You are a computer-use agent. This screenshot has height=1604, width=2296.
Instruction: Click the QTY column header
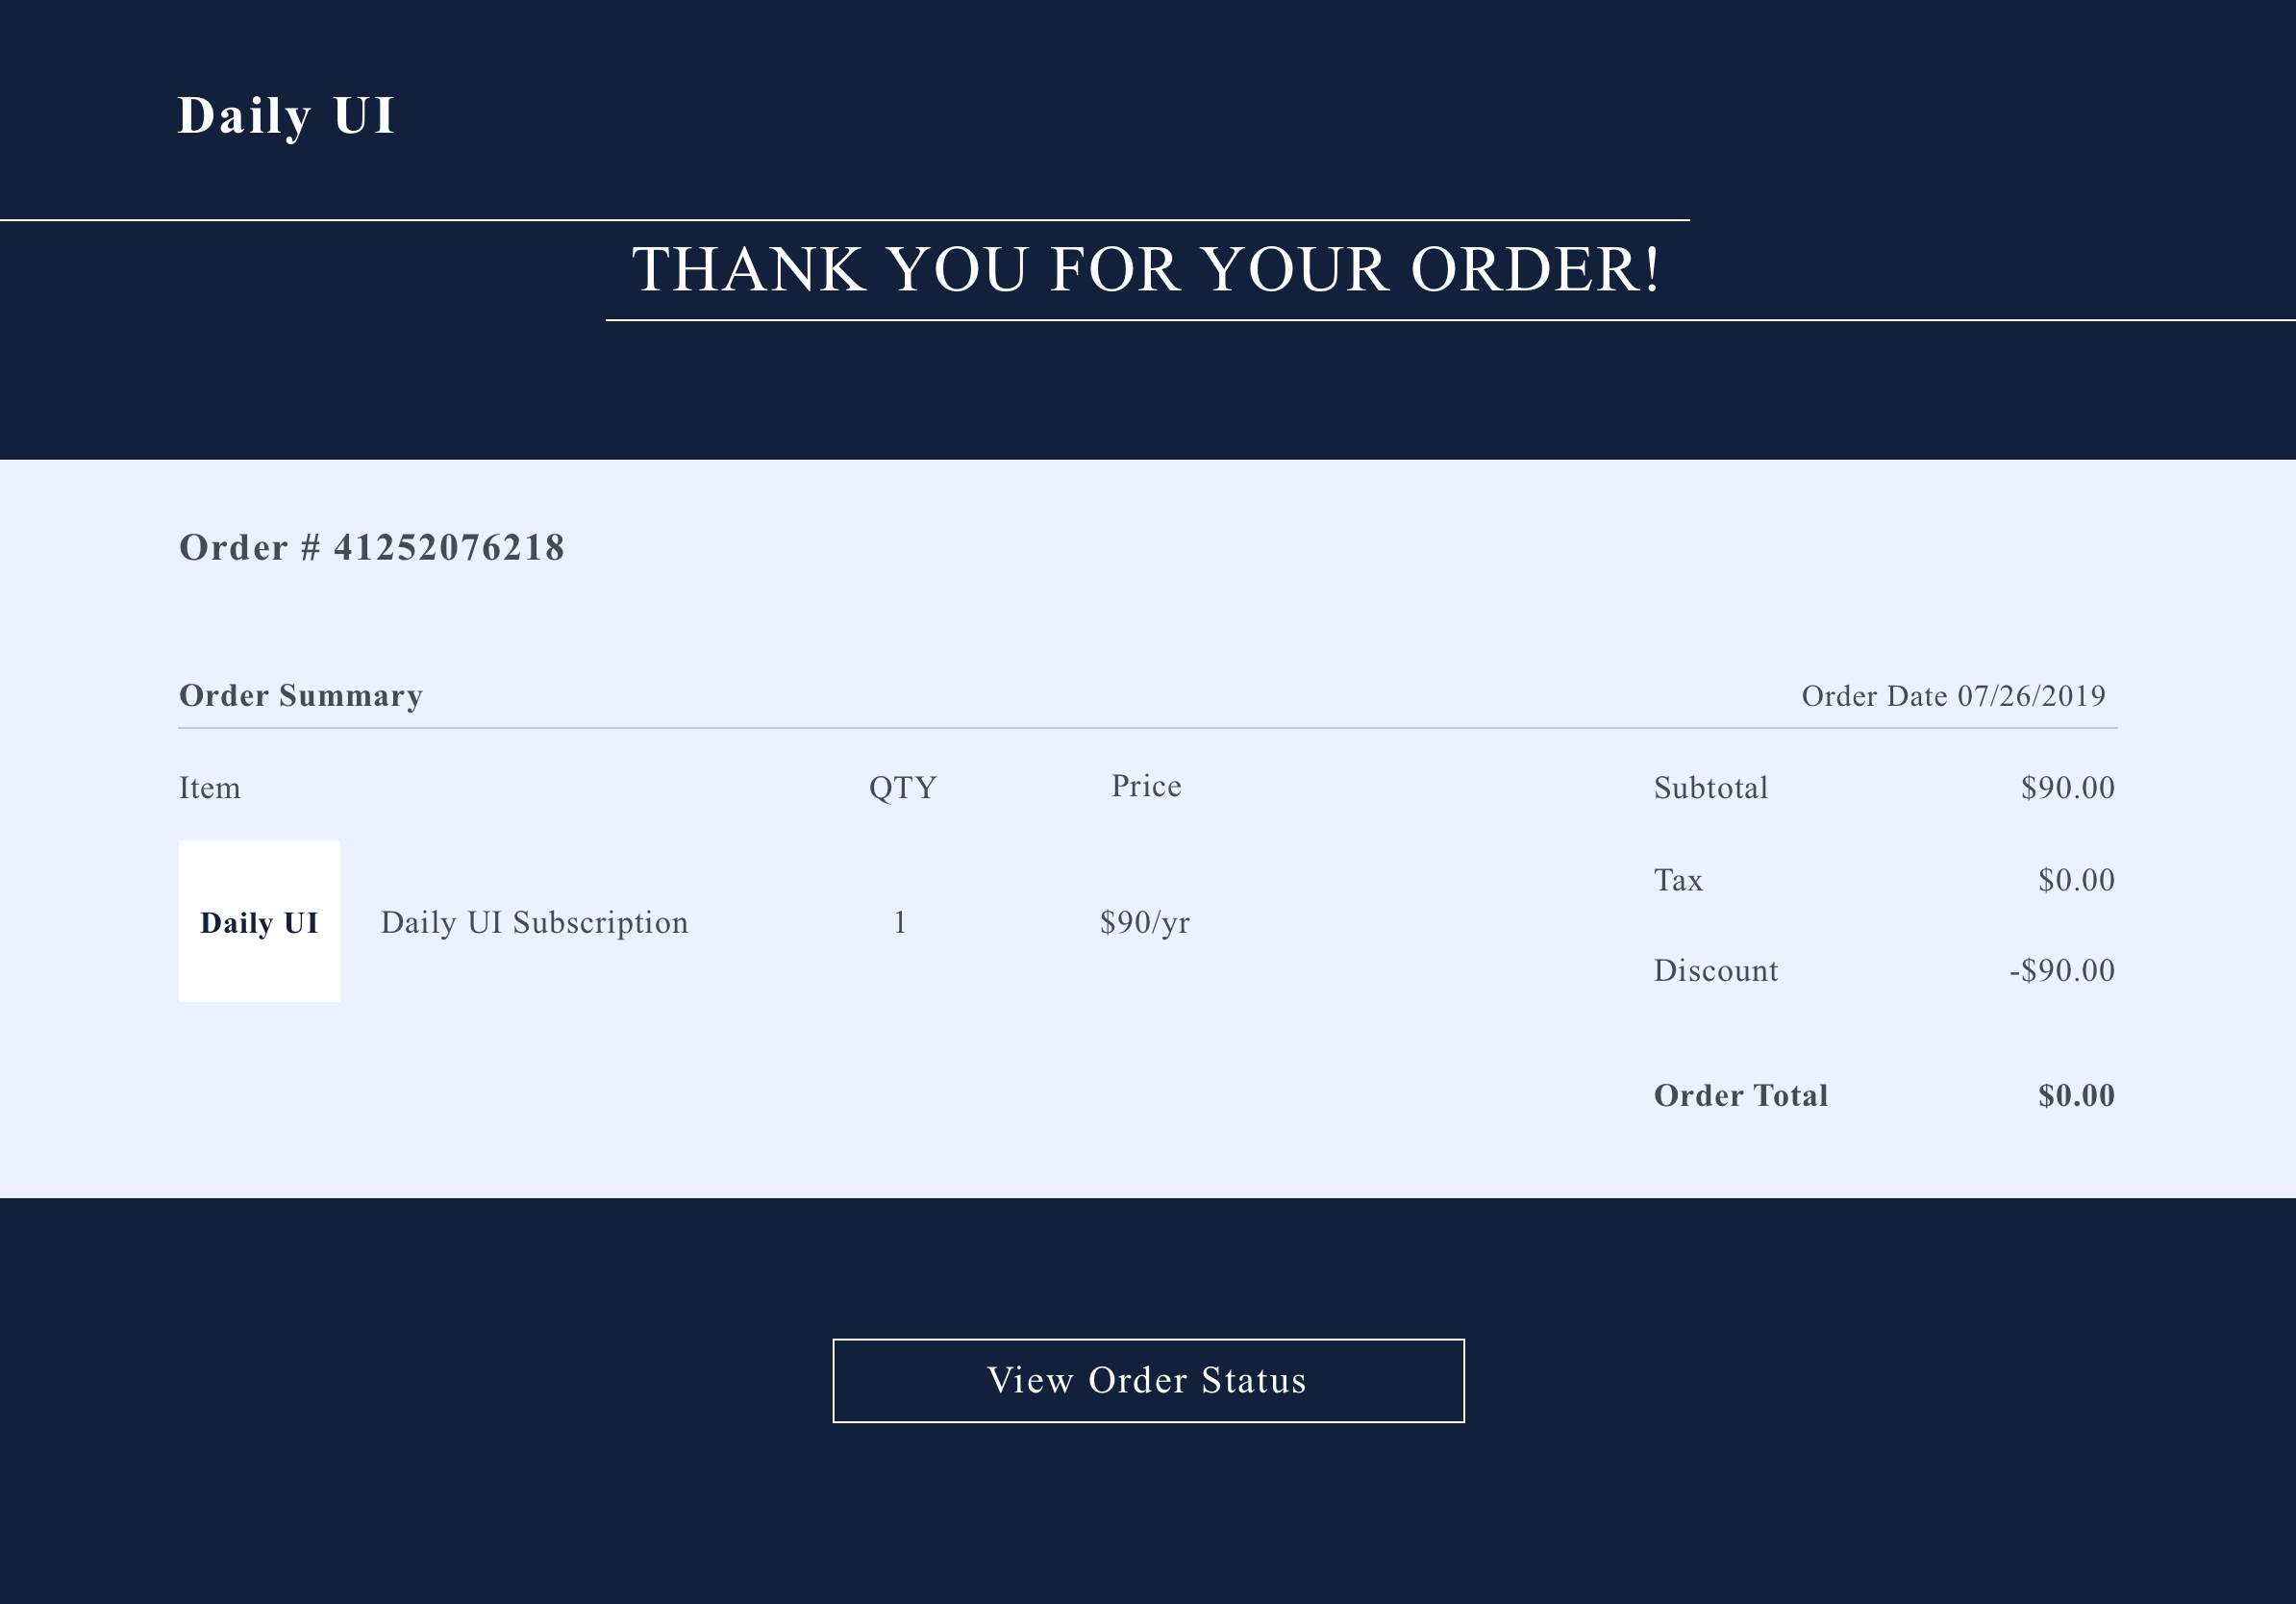[x=902, y=788]
